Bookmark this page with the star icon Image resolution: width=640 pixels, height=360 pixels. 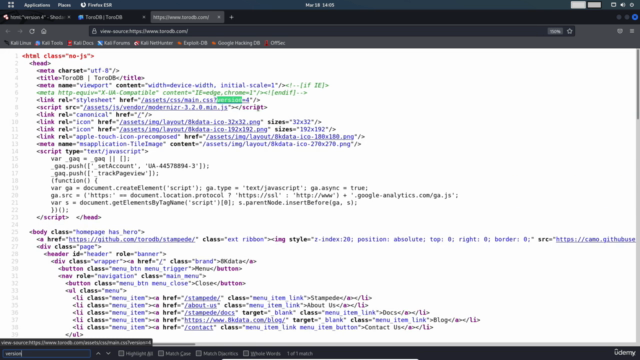(569, 31)
